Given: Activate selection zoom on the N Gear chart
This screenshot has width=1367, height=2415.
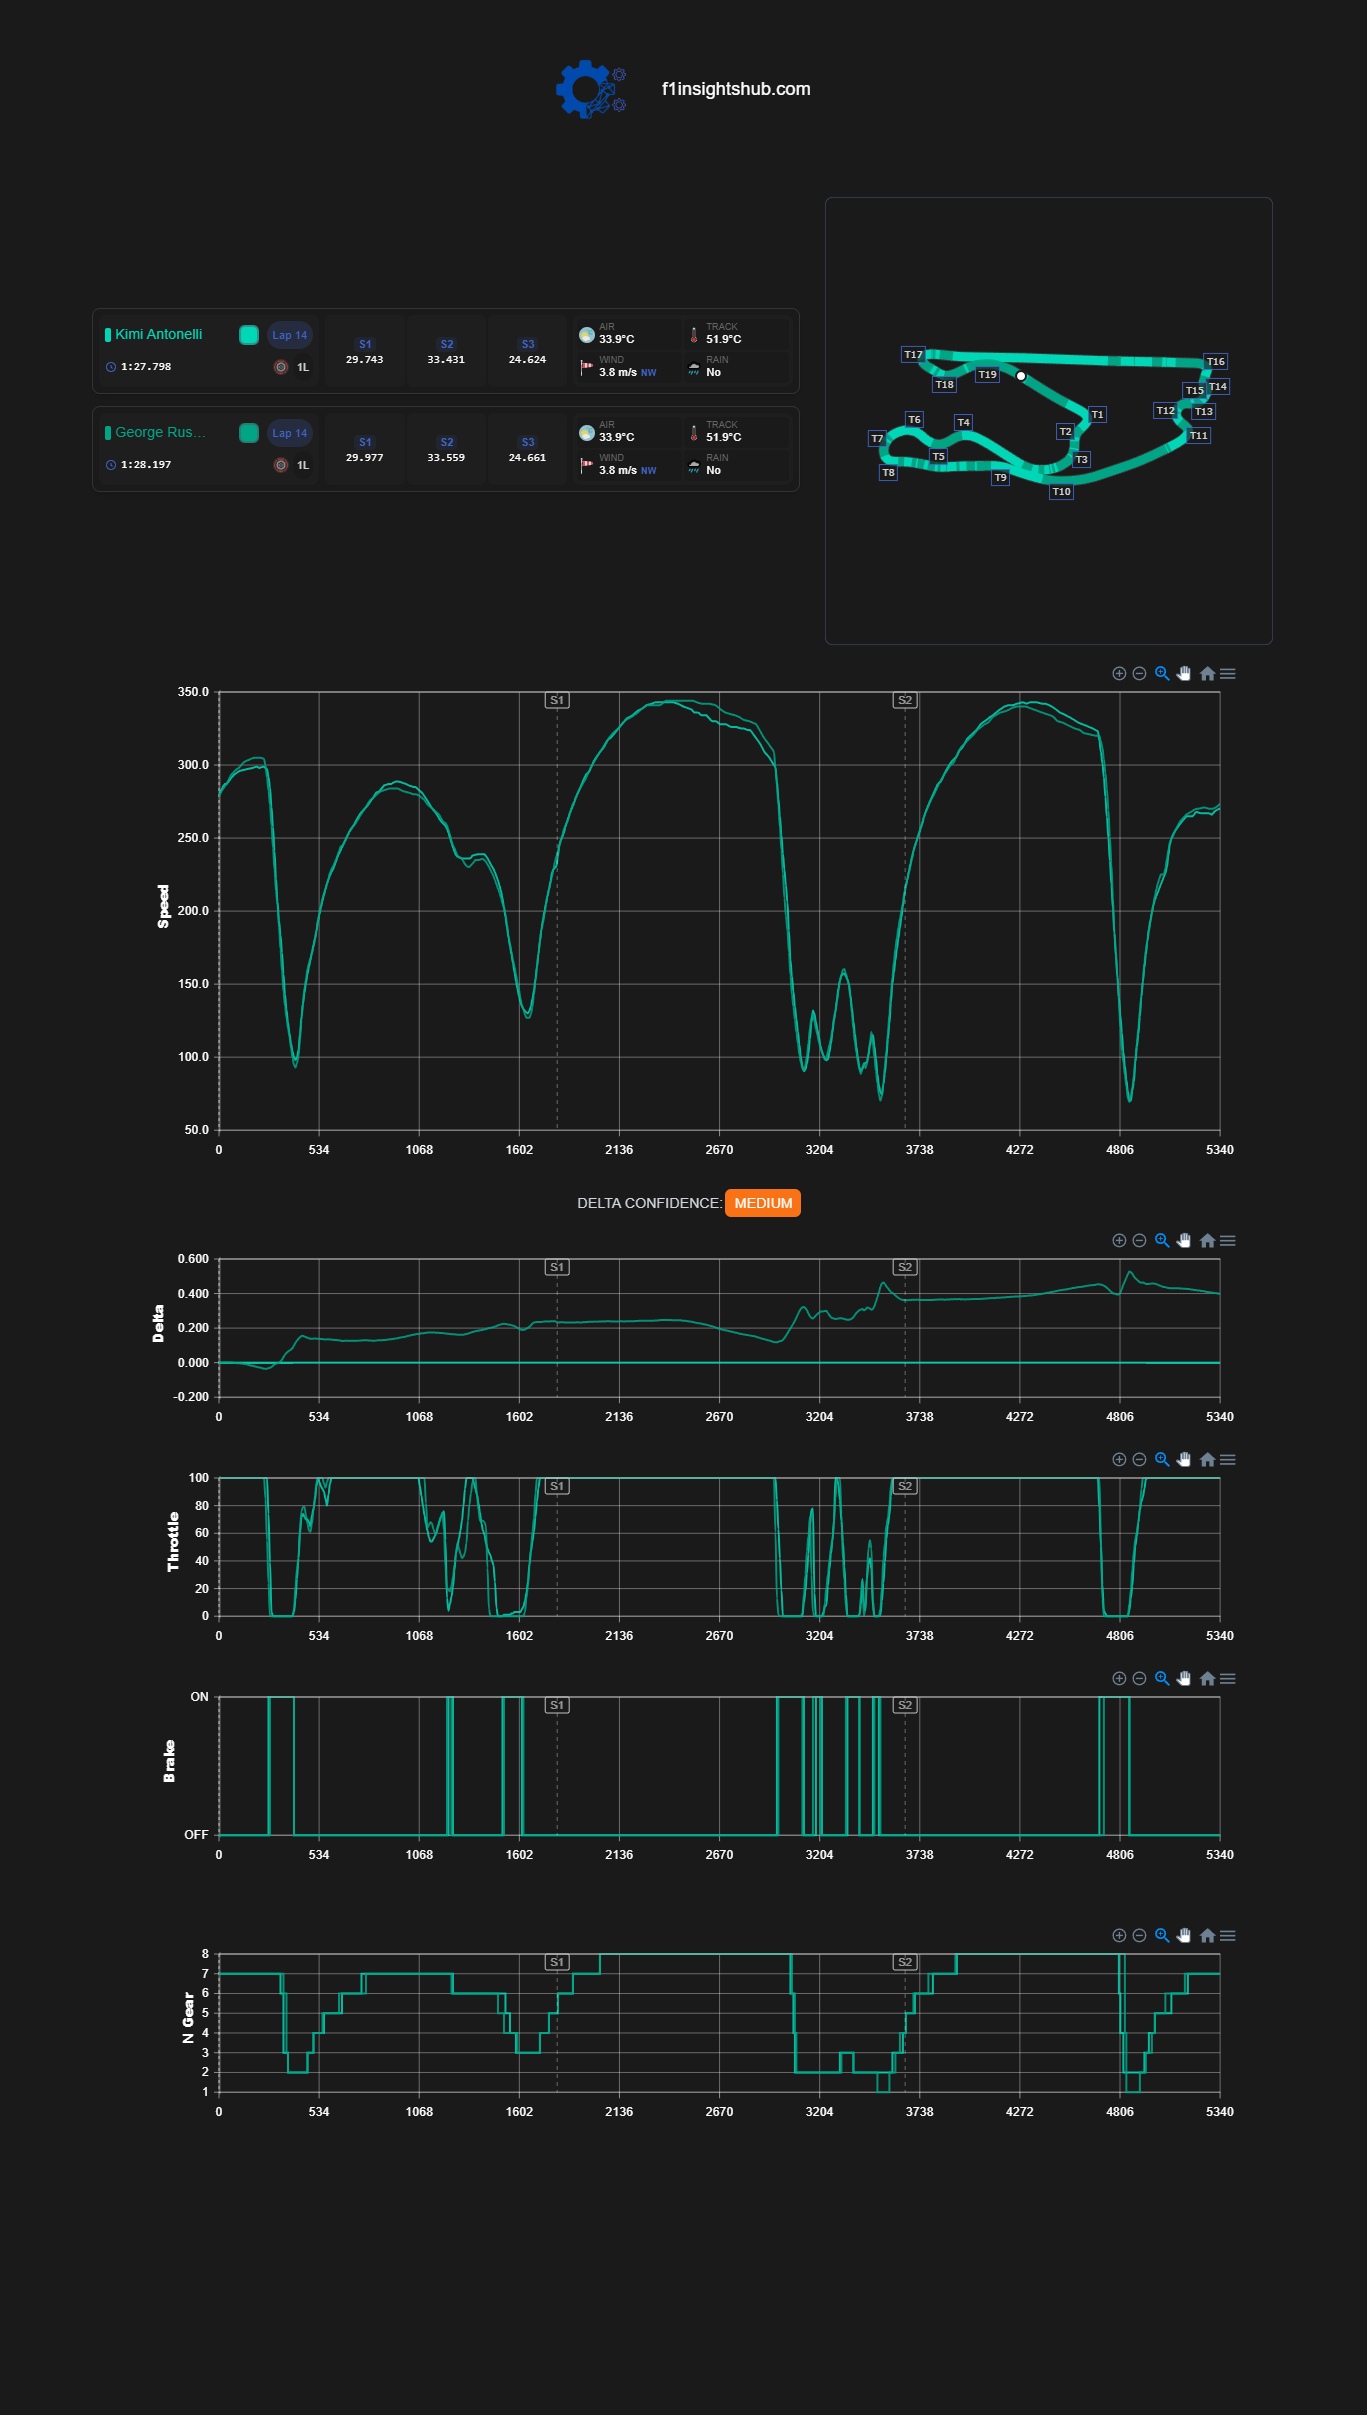Looking at the screenshot, I should pyautogui.click(x=1162, y=1936).
